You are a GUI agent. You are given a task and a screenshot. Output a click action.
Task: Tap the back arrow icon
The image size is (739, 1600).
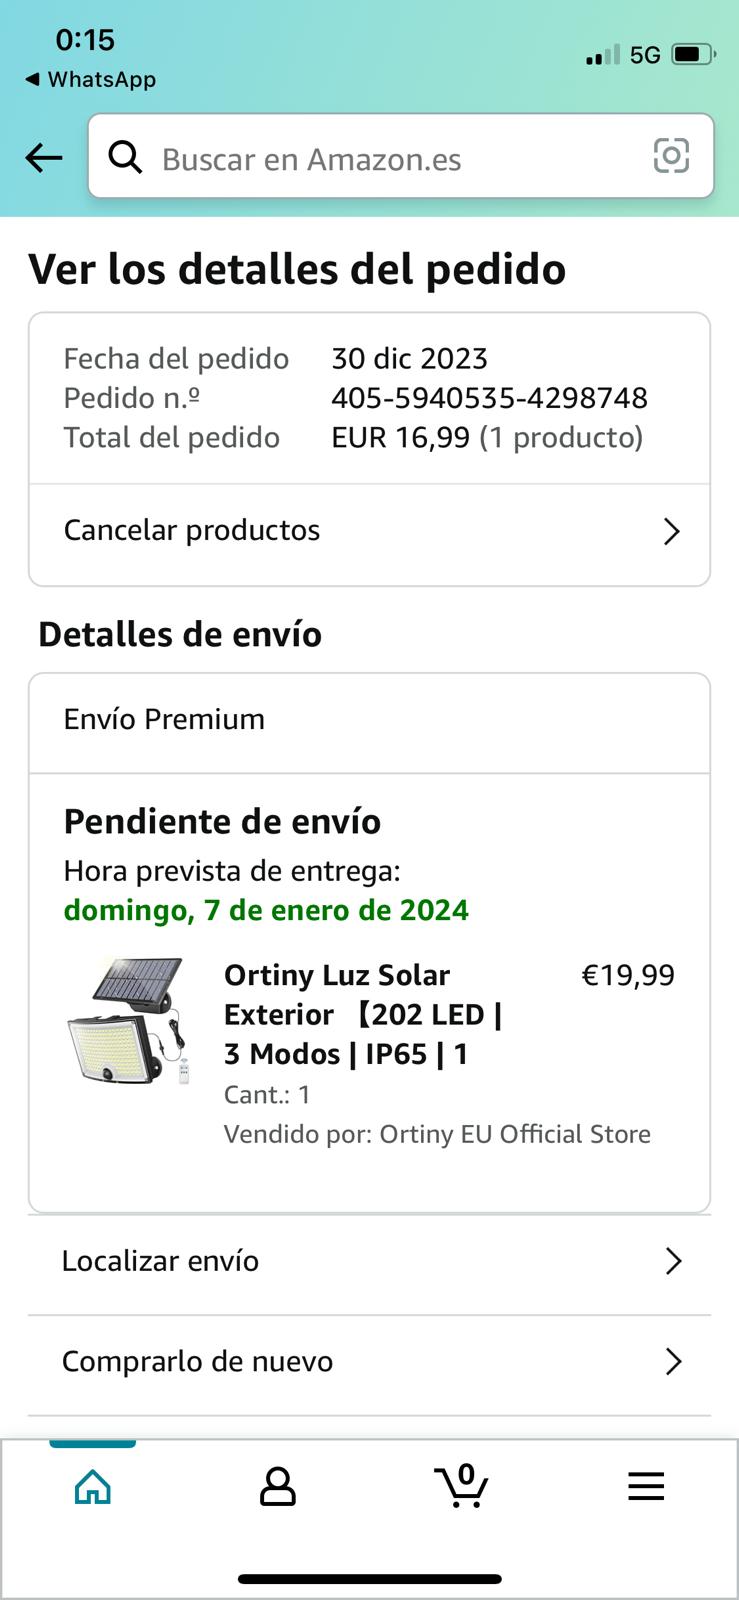pyautogui.click(x=44, y=157)
